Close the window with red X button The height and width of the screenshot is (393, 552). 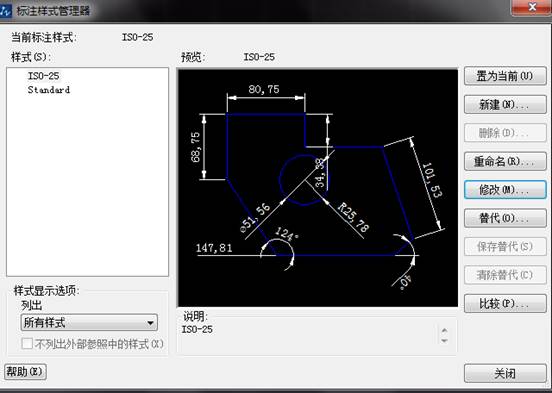click(x=532, y=7)
